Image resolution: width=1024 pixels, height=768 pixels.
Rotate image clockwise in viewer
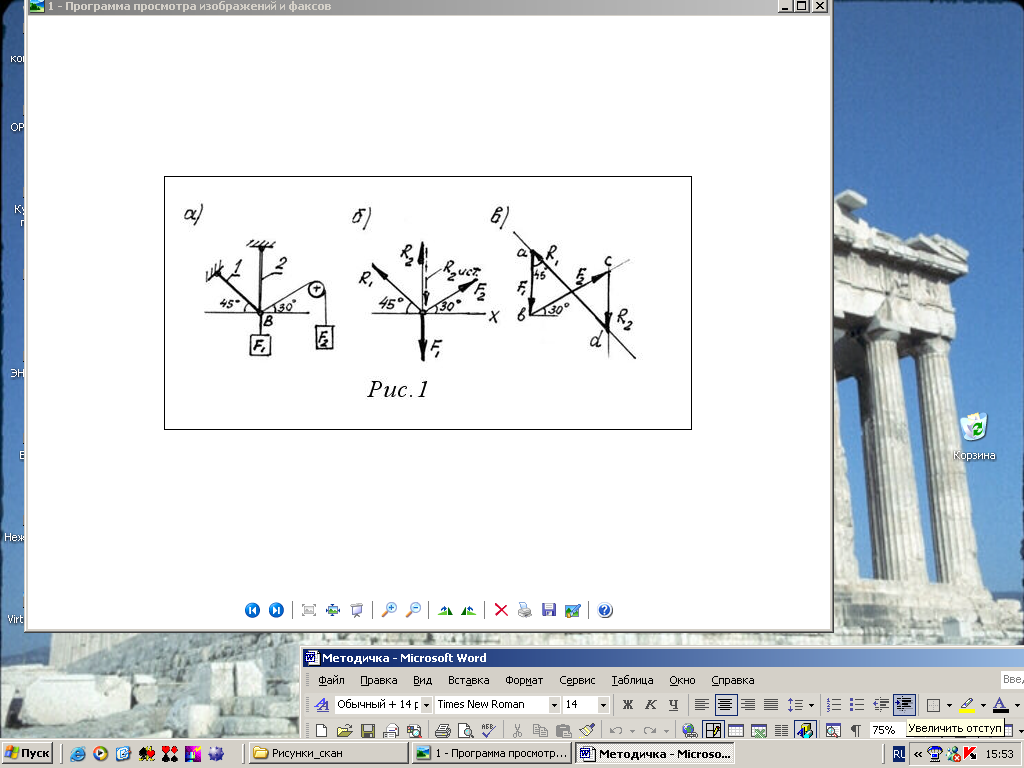point(445,610)
